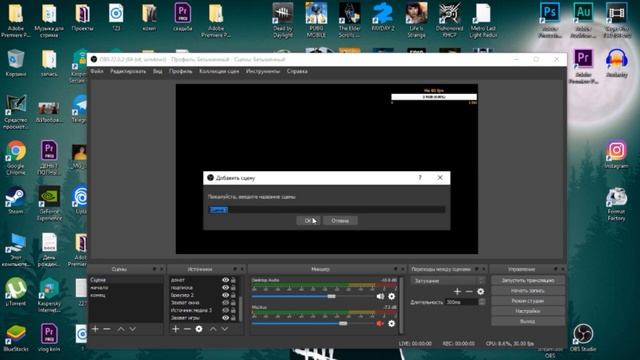Unmute Mic/Aux red speaker icon
The height and width of the screenshot is (360, 640).
pos(380,323)
